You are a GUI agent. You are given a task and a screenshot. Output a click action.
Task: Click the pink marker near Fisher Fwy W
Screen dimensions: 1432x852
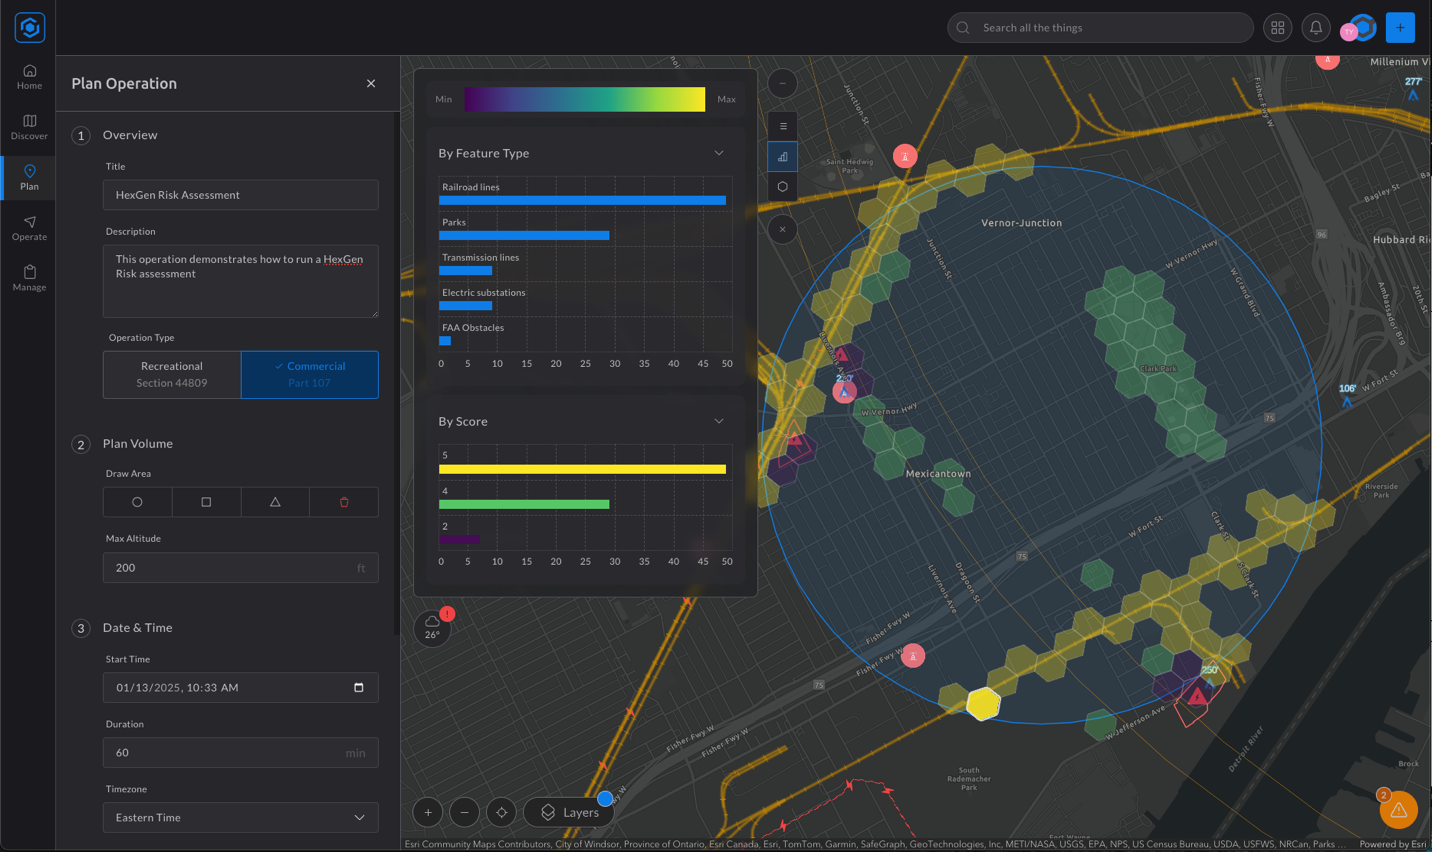[913, 656]
